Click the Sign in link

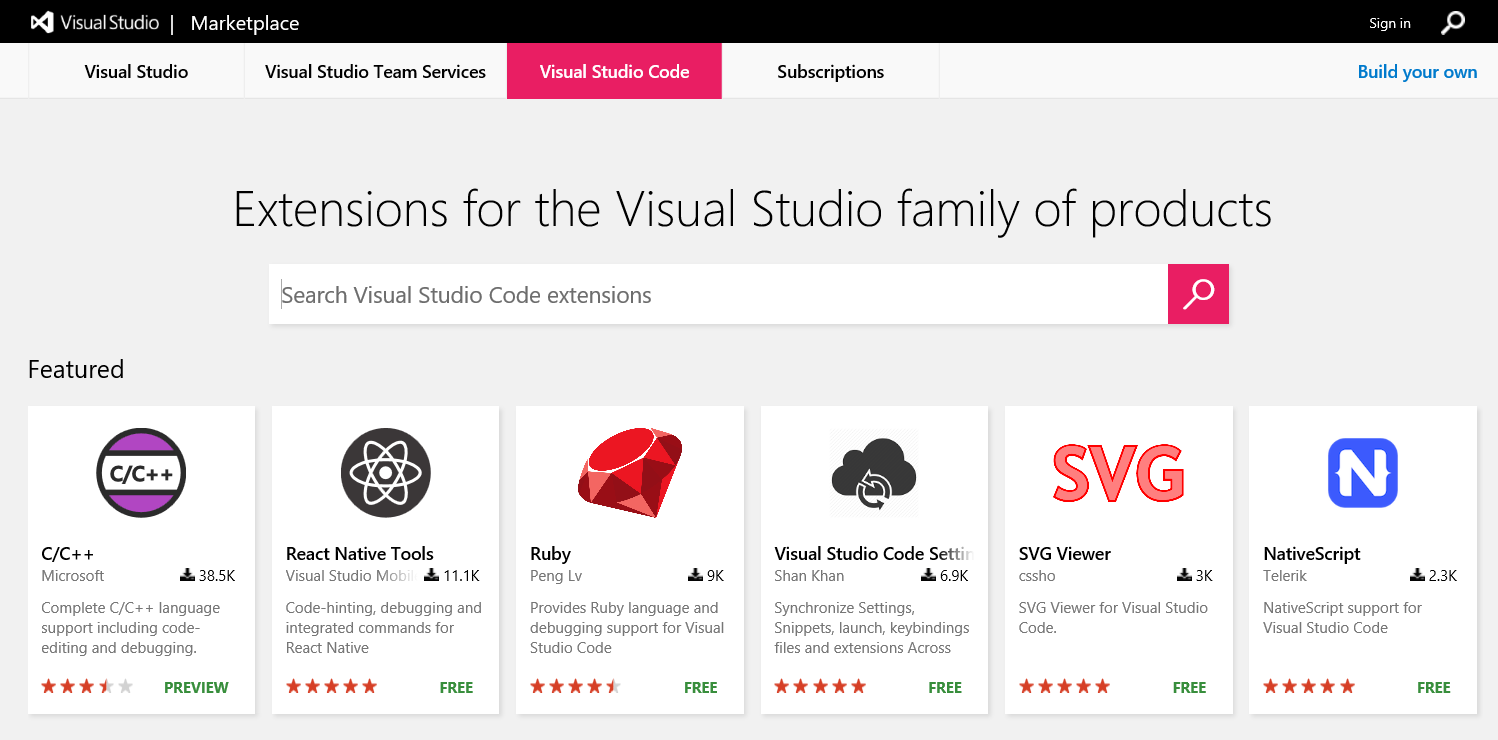point(1389,23)
